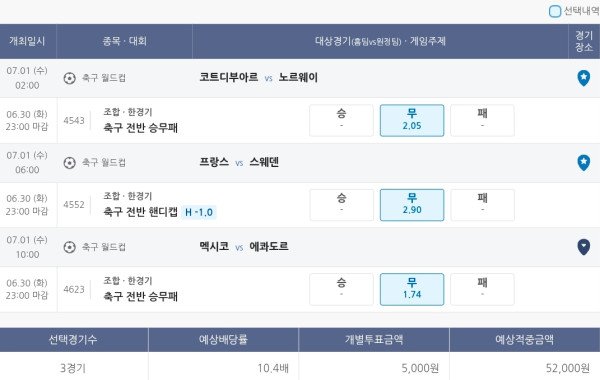Click venue star pin for 프랑스 vs 스웨덴
The image size is (600, 380).
583,163
